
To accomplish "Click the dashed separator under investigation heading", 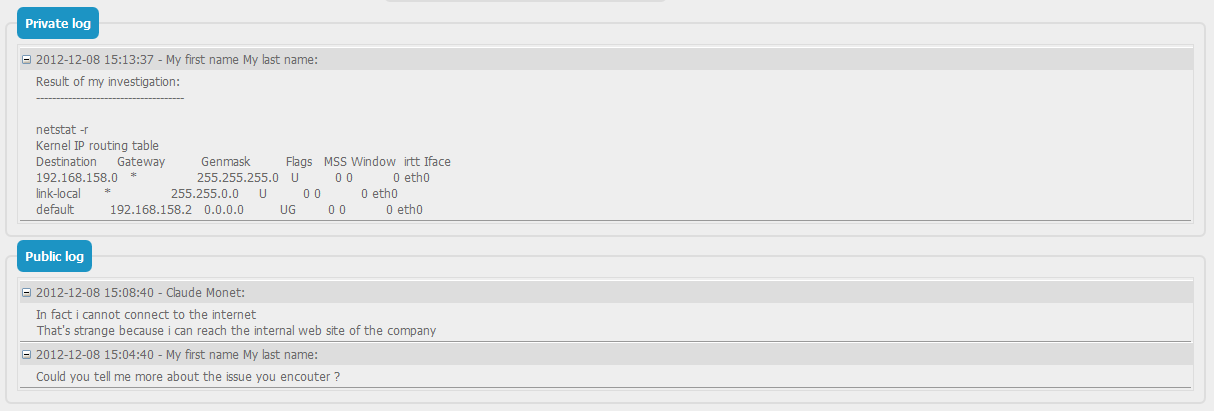I will [110, 98].
